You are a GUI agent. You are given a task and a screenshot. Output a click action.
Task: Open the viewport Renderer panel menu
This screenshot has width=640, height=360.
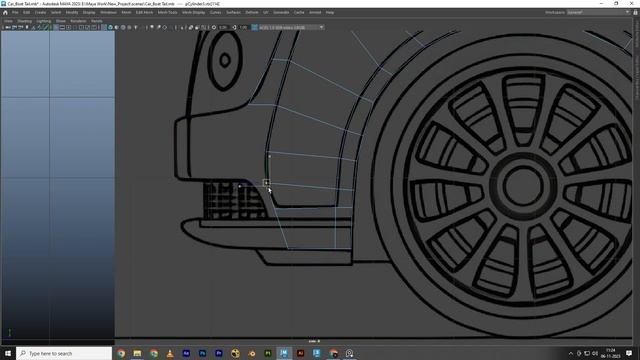point(78,21)
